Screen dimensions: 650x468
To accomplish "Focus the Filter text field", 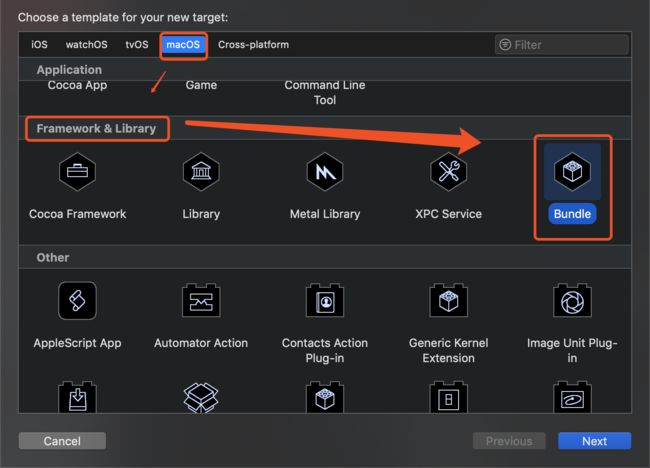I will coord(562,44).
